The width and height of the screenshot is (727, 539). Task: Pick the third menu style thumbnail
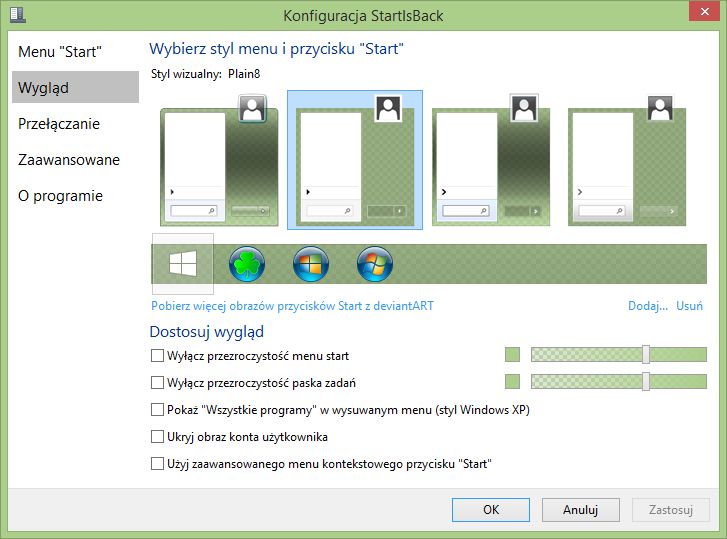click(x=491, y=160)
